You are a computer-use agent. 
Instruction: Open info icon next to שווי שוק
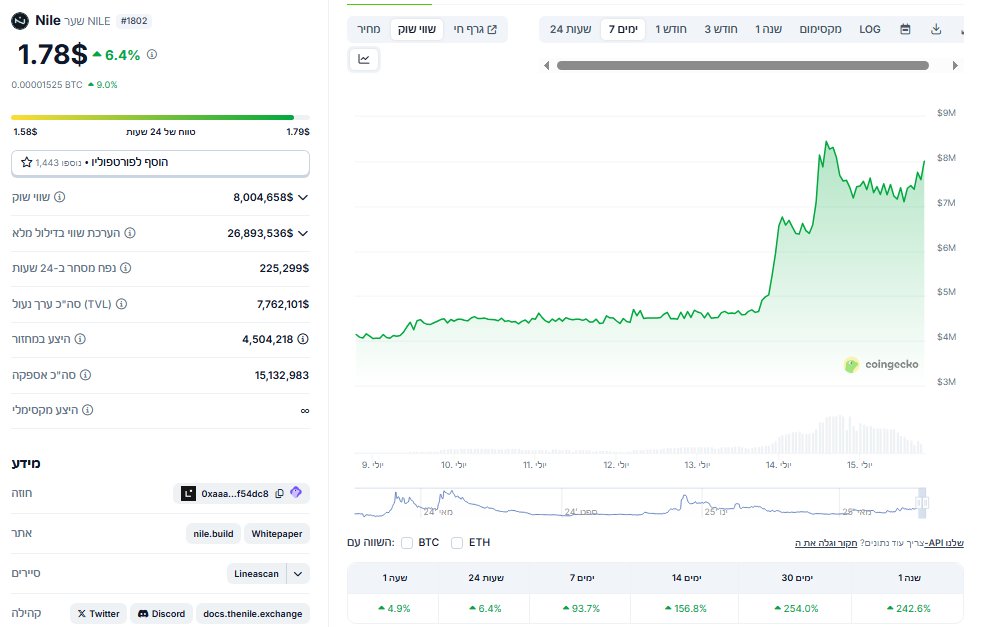(x=60, y=197)
